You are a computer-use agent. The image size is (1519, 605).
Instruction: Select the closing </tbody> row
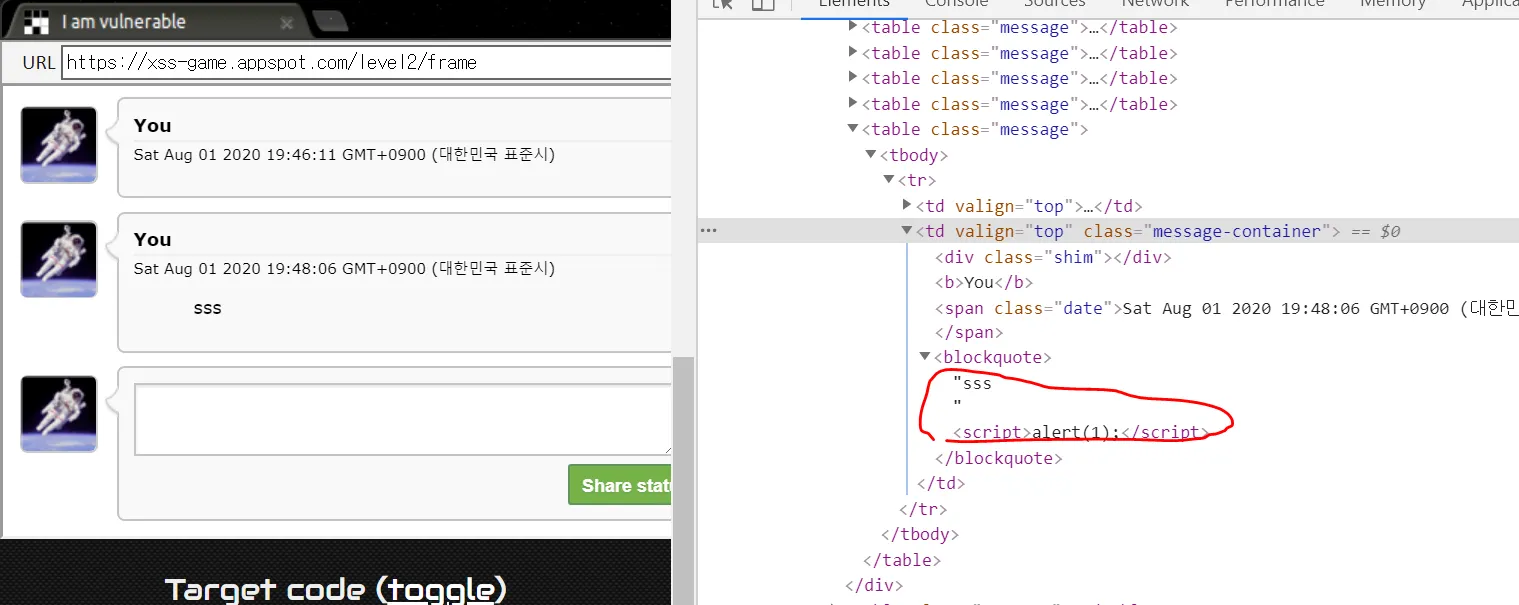[920, 534]
